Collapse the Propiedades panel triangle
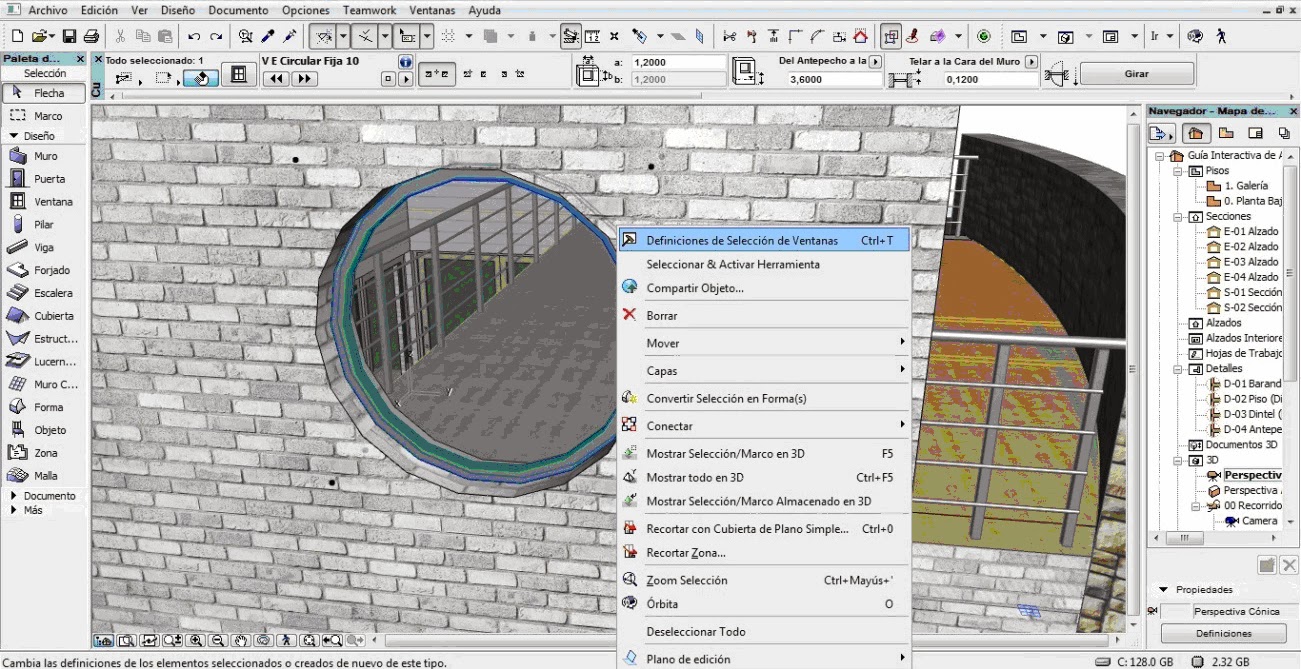The width and height of the screenshot is (1301, 669). pos(1164,590)
